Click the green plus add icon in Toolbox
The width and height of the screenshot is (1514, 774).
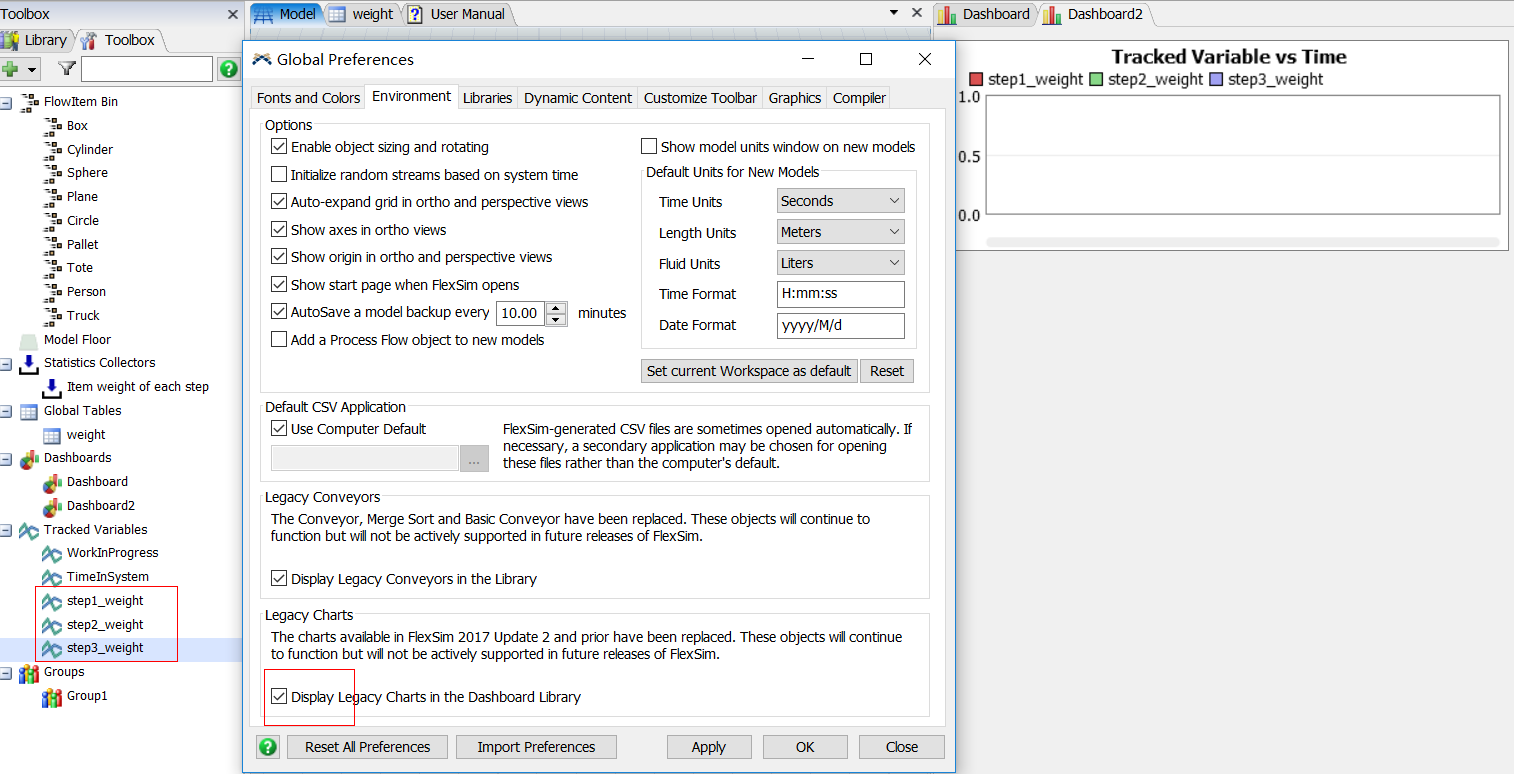coord(12,69)
